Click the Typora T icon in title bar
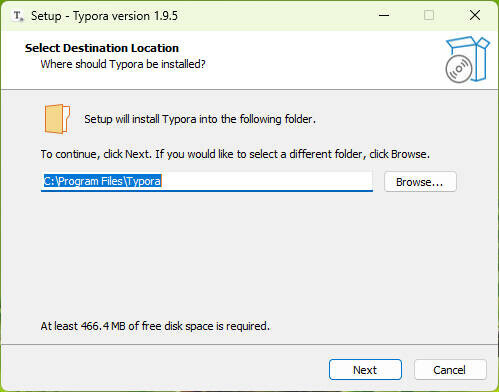This screenshot has height=392, width=499. (18, 16)
